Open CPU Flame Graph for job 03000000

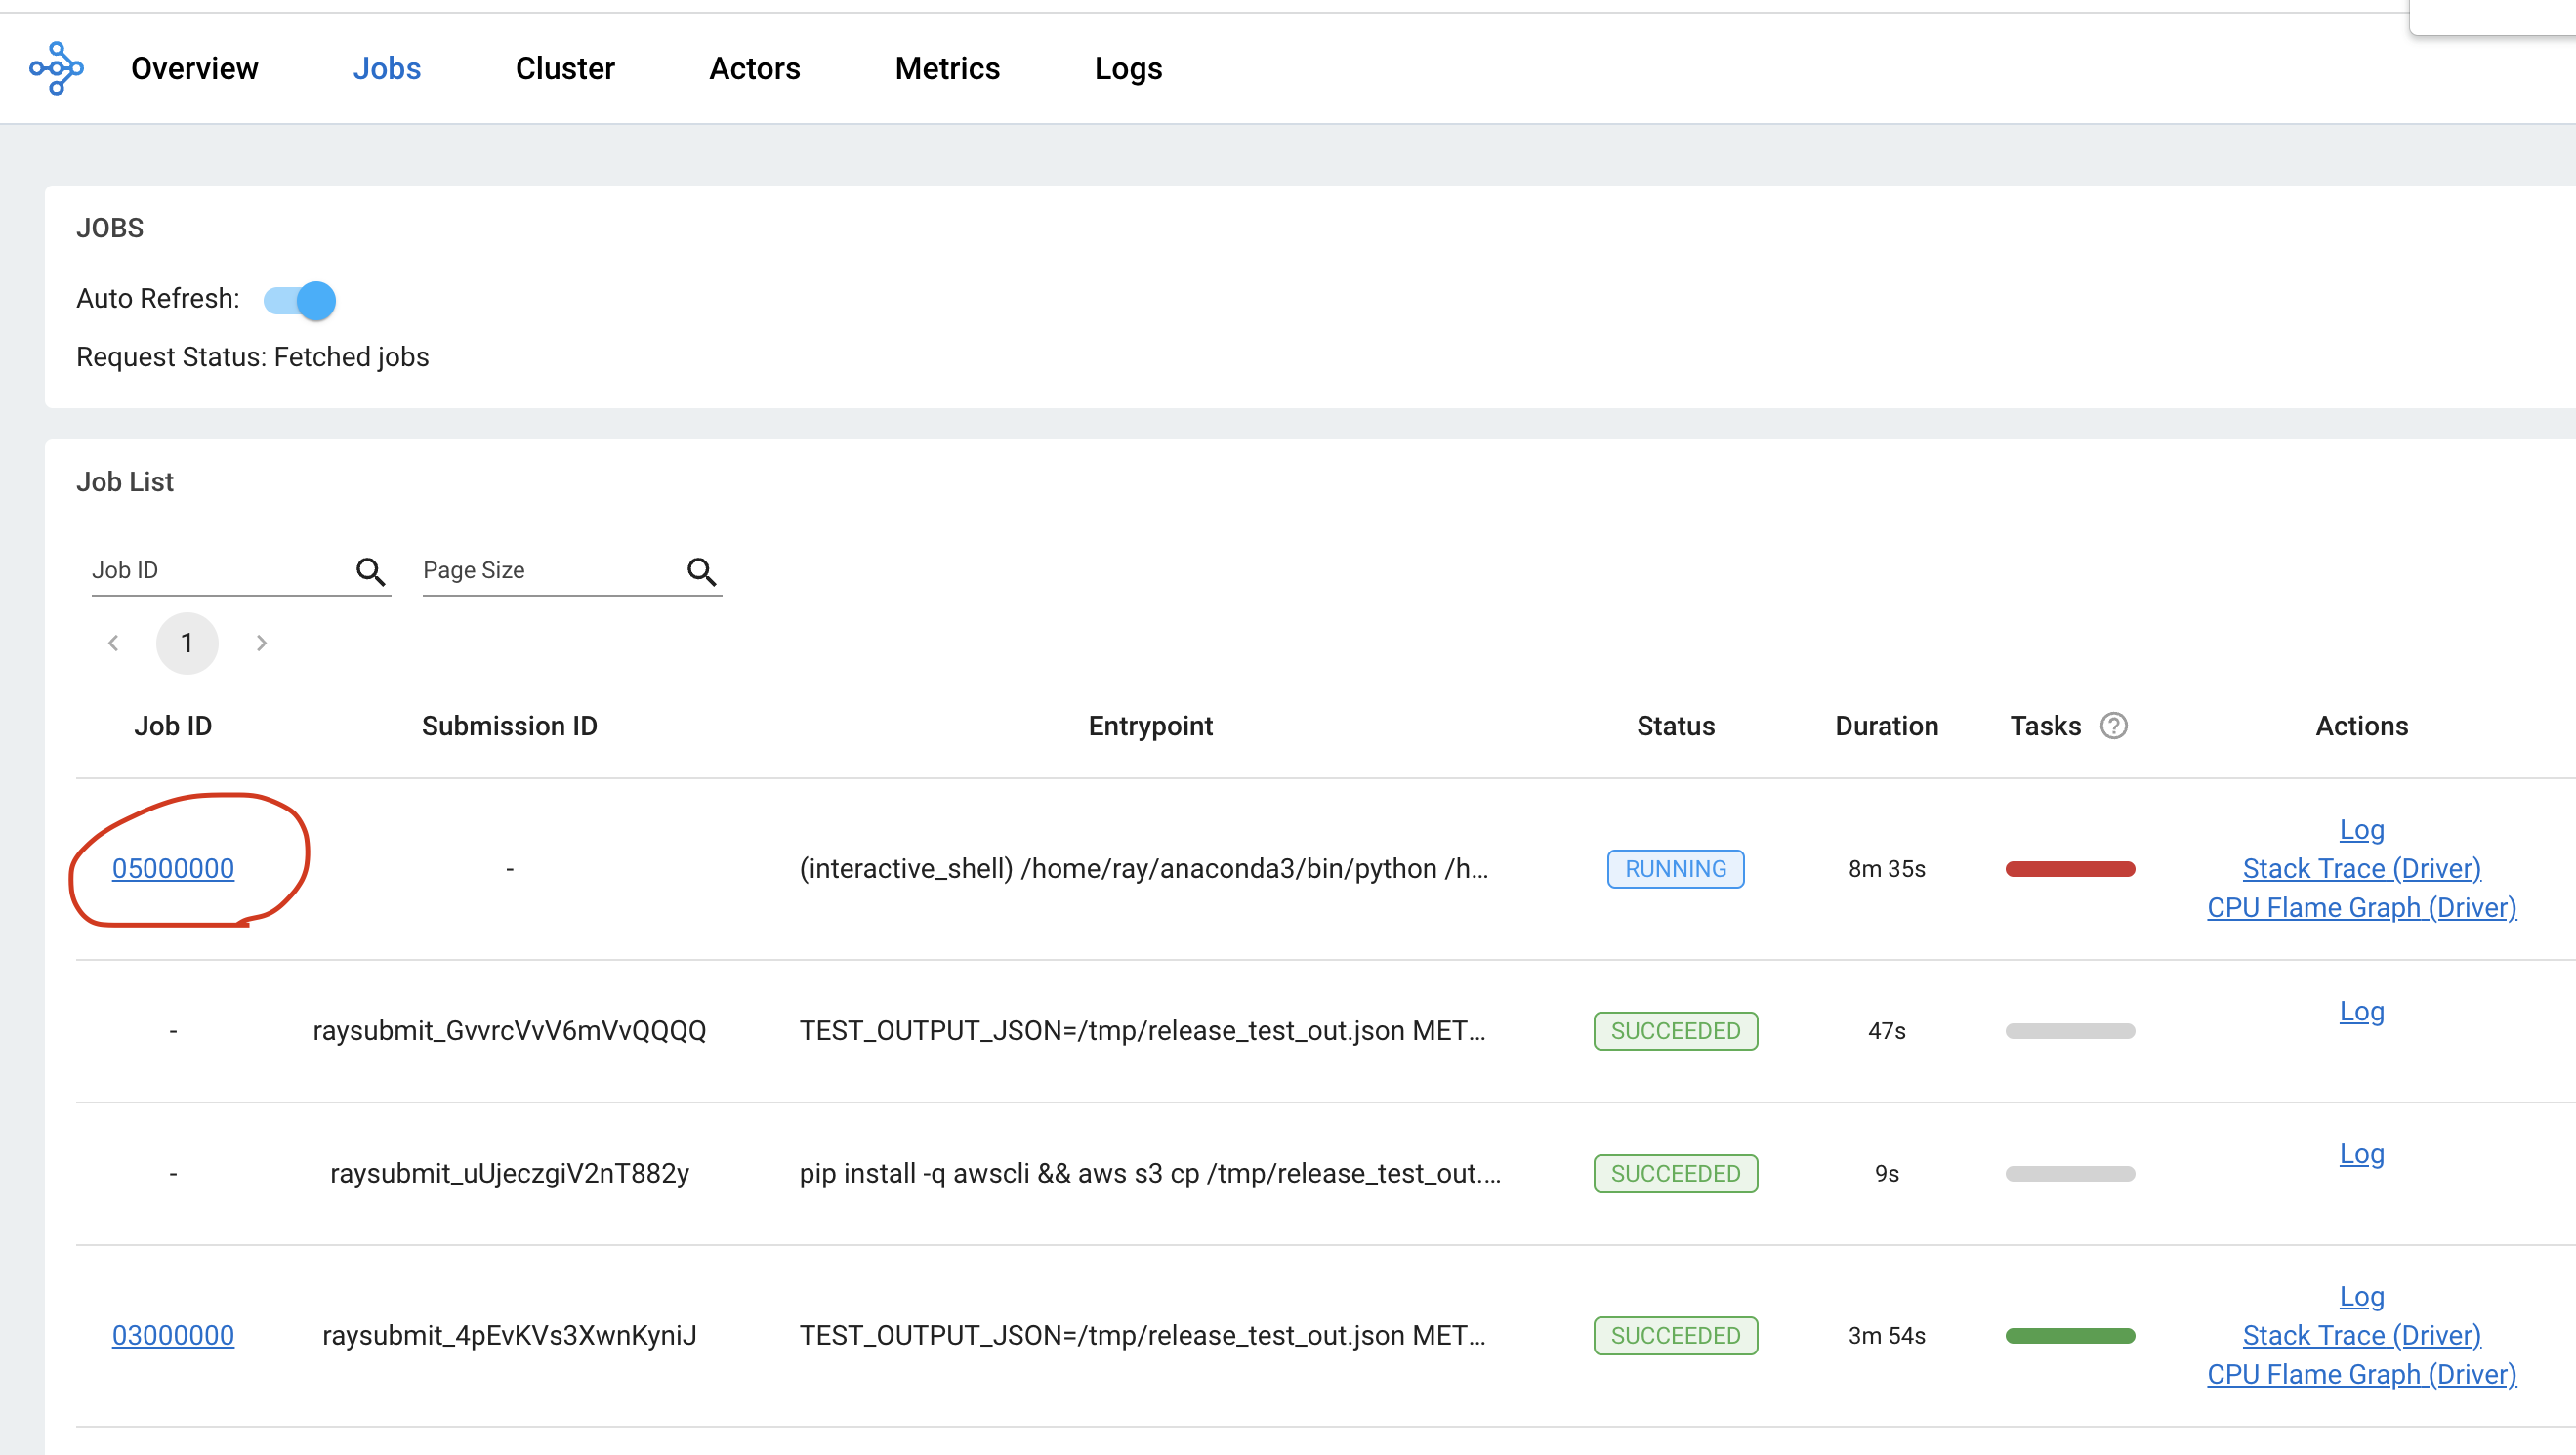[x=2361, y=1374]
